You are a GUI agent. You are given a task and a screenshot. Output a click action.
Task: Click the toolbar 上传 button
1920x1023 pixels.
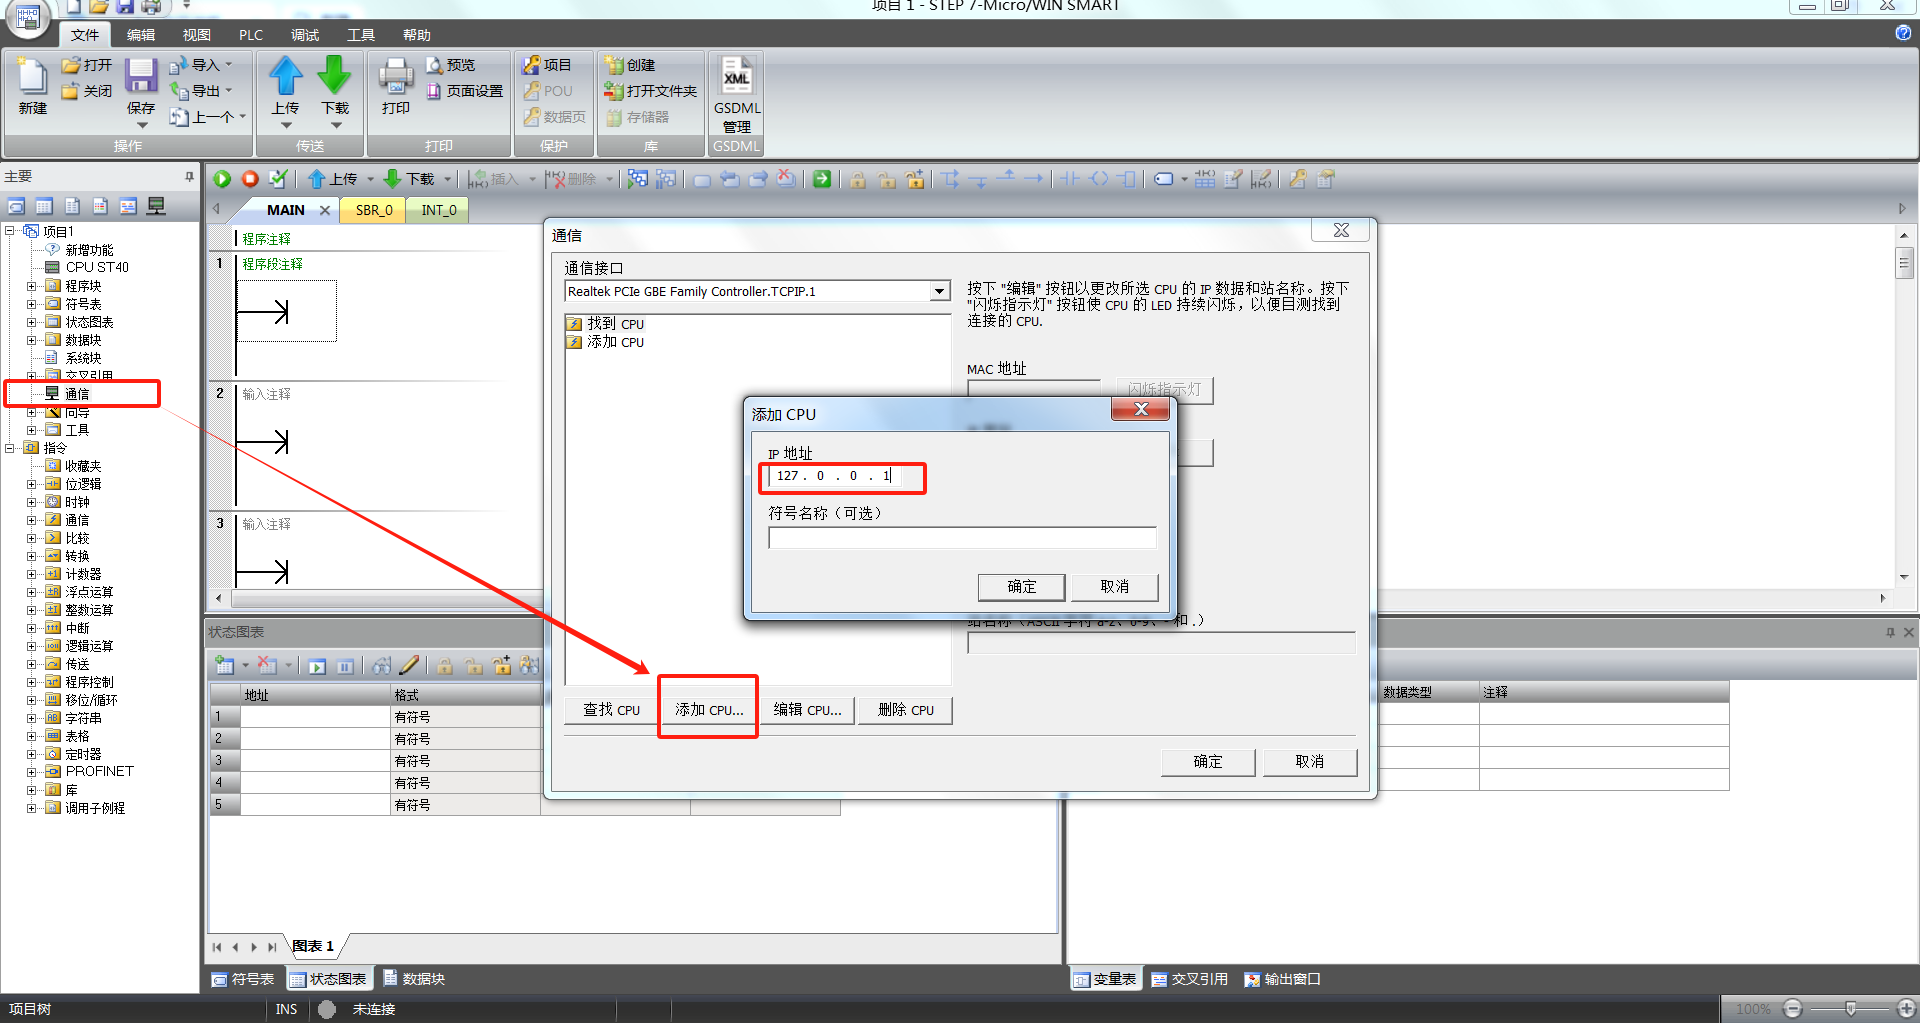coord(333,179)
